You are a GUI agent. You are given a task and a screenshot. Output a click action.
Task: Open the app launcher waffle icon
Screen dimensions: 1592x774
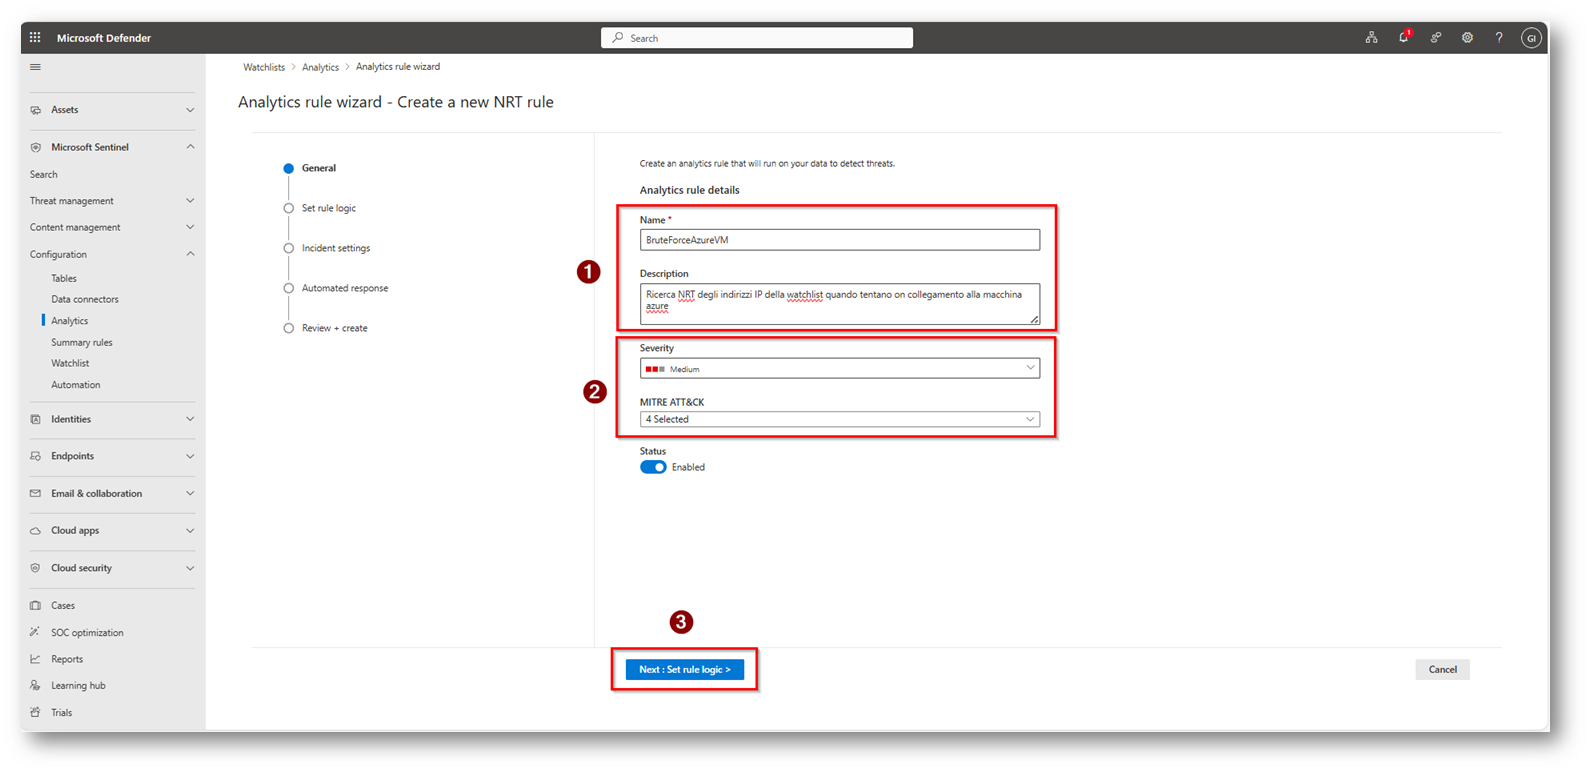(x=35, y=38)
